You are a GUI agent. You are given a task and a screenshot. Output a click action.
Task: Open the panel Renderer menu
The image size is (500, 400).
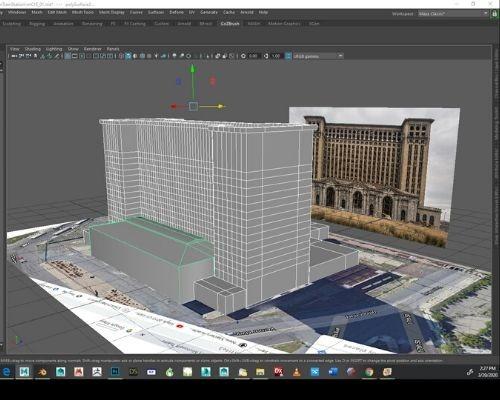(93, 49)
